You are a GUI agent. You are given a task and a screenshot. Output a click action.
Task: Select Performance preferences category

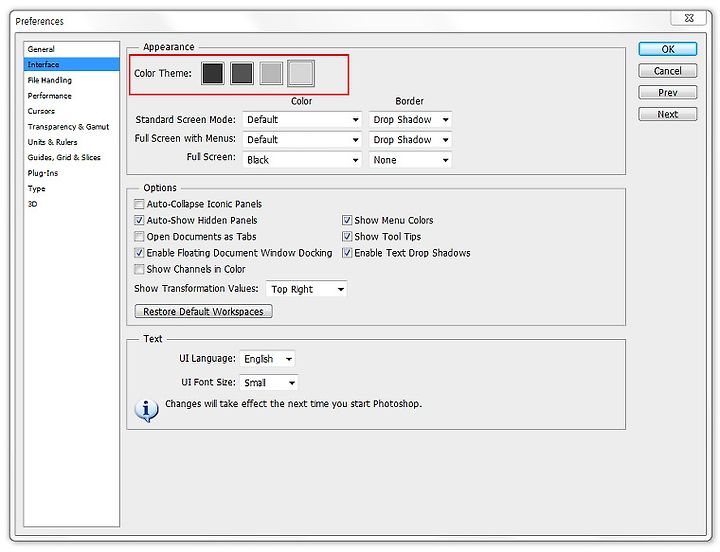pos(72,96)
